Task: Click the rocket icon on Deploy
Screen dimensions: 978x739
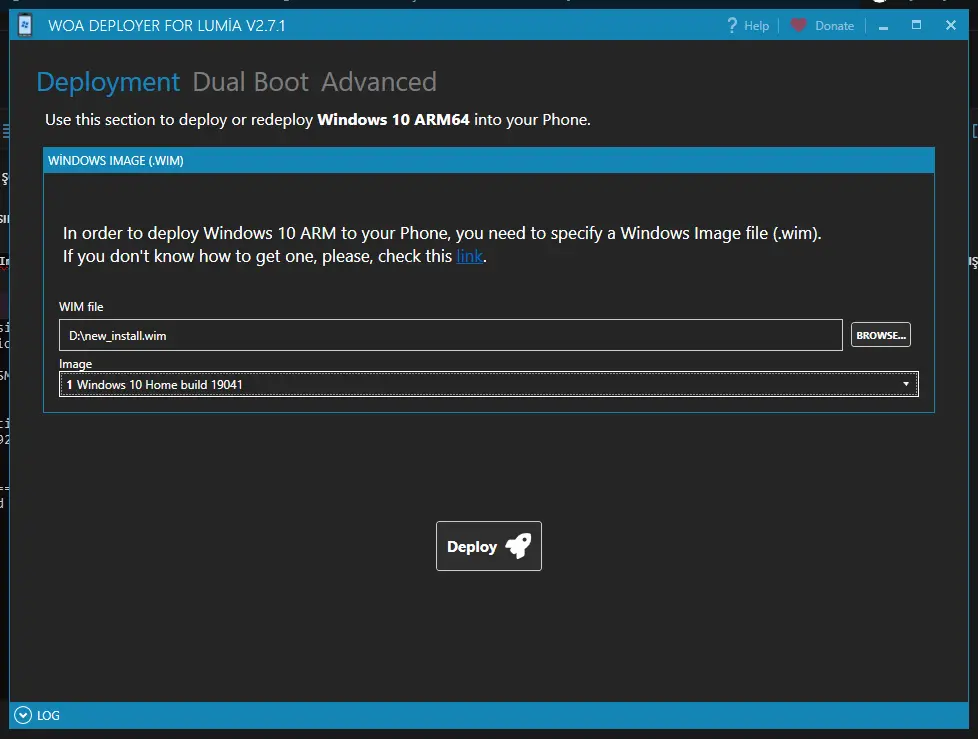Action: pos(518,546)
